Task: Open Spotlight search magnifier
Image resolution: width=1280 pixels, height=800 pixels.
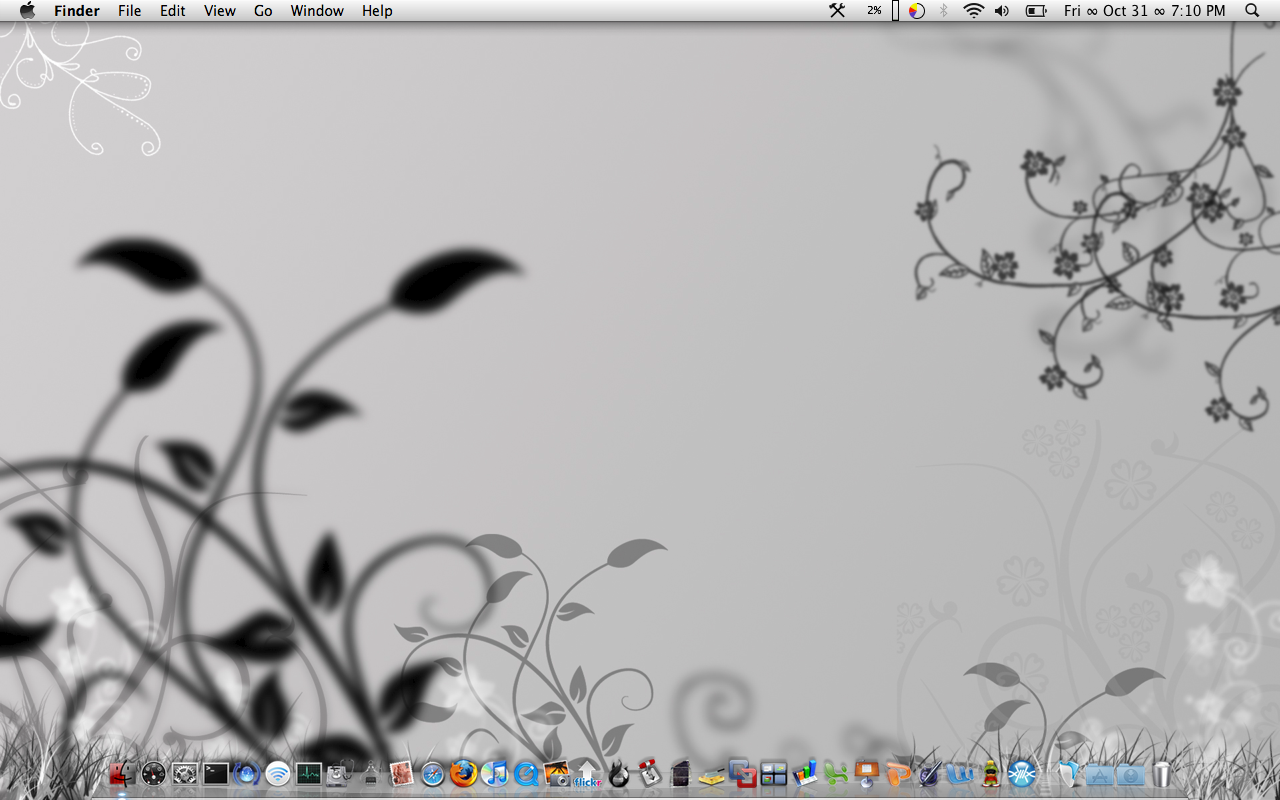Action: pos(1252,11)
